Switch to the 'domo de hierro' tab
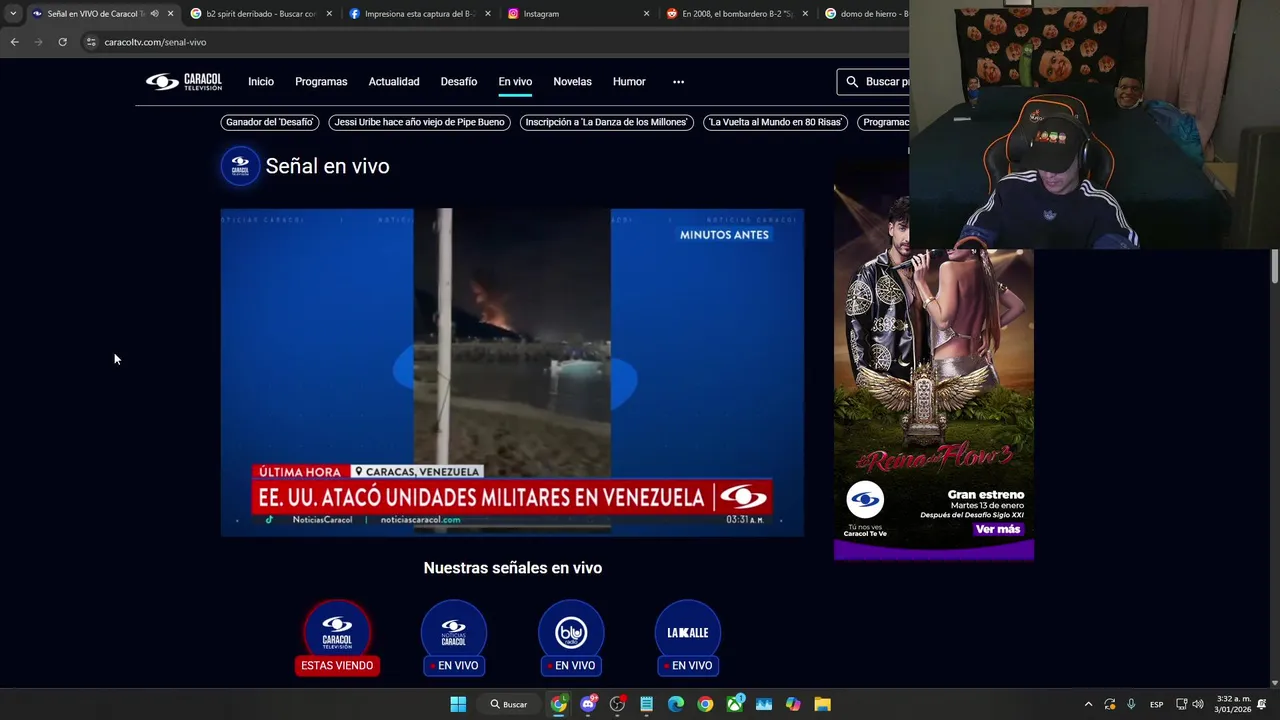Screen dimensions: 1280x720 tap(865, 14)
